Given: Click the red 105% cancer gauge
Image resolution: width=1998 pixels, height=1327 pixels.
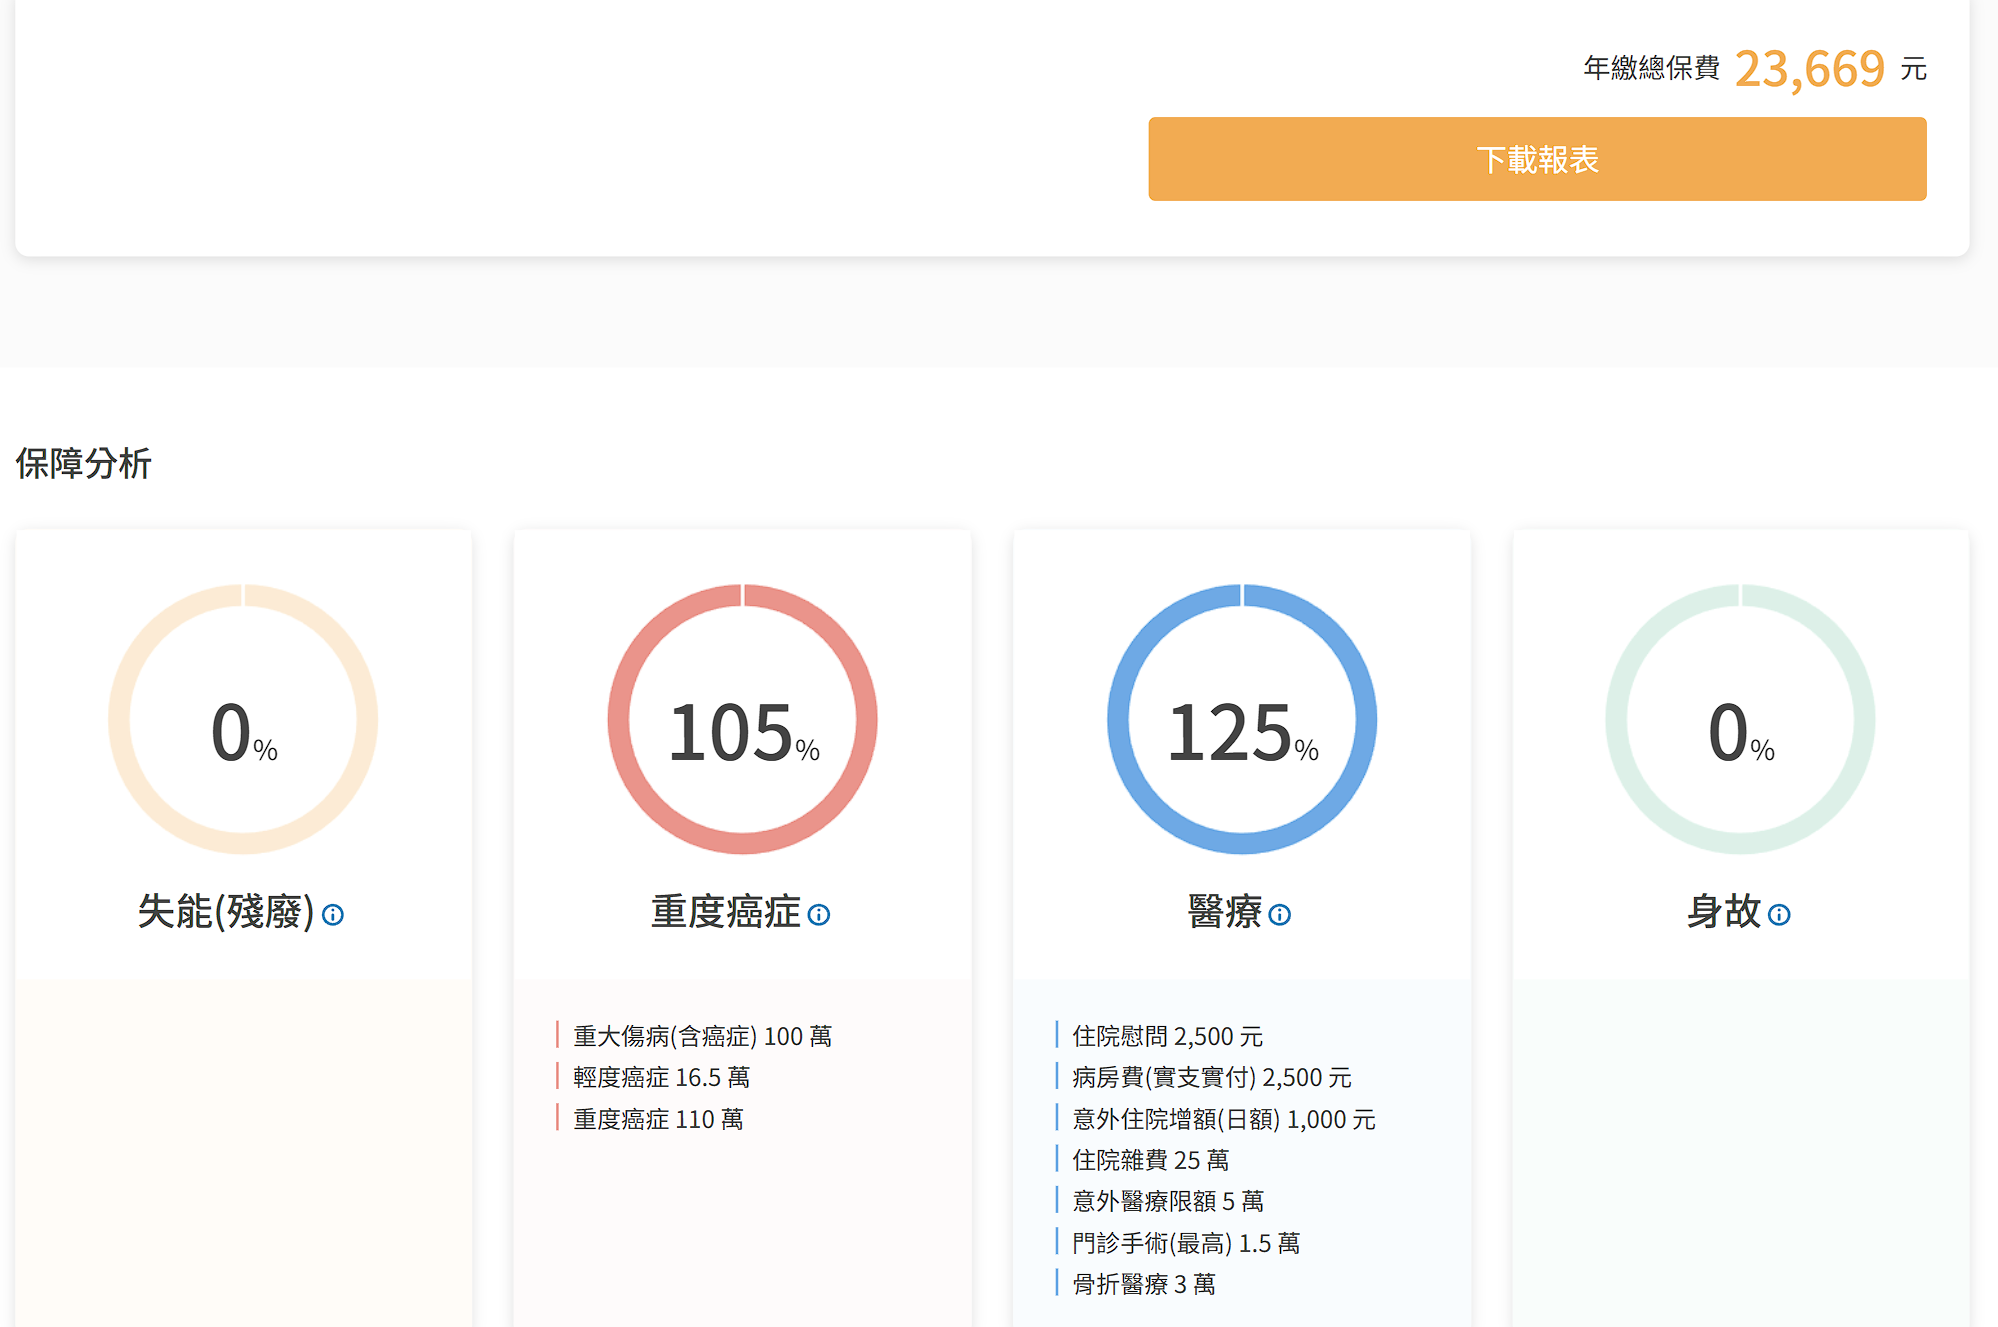Looking at the screenshot, I should click(x=742, y=720).
